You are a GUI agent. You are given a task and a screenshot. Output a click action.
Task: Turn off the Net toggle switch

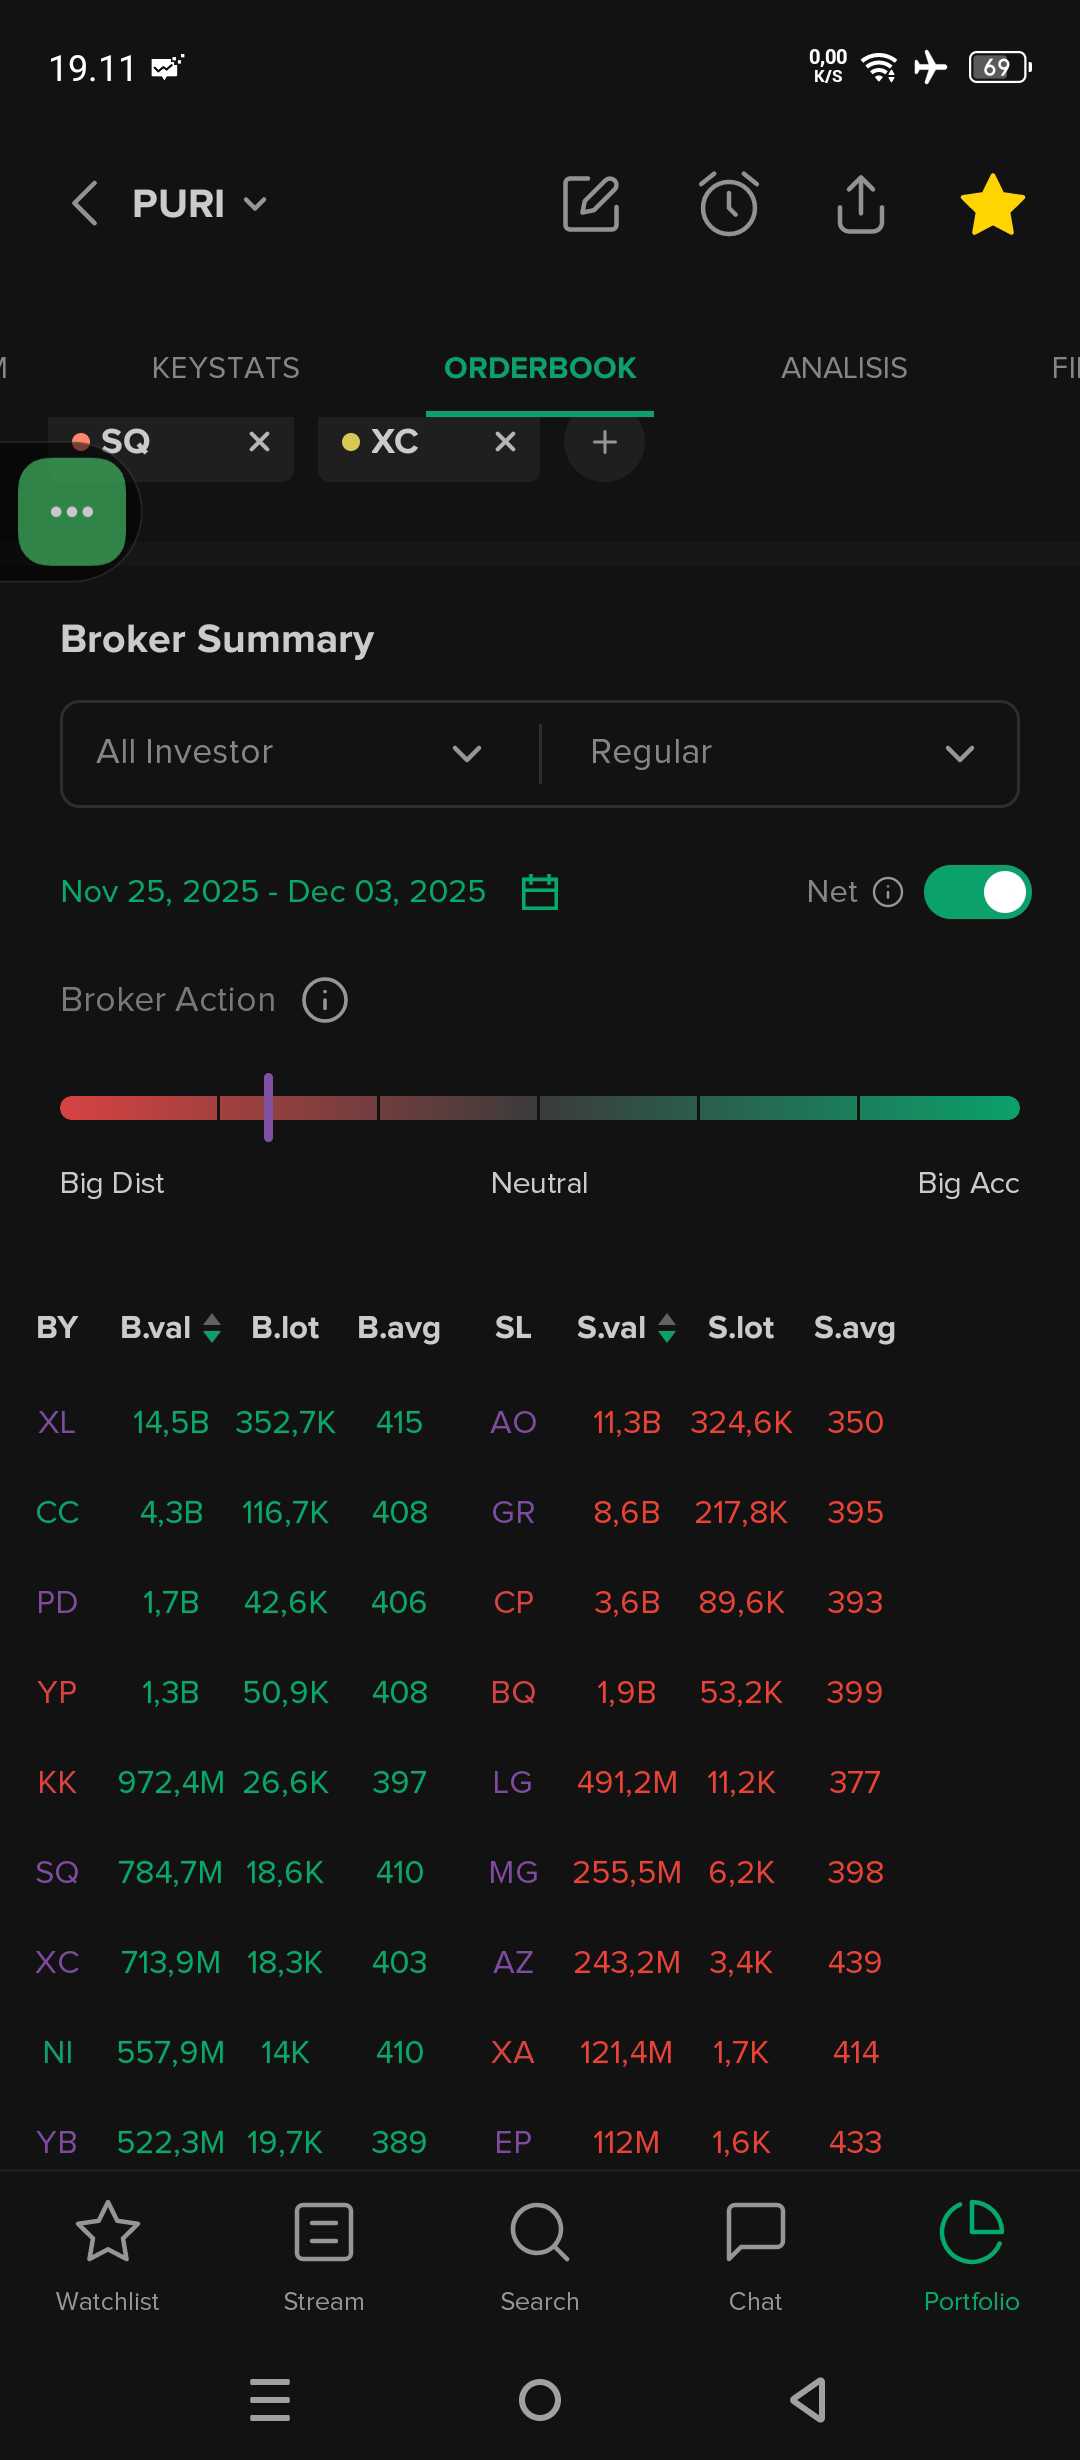977,891
